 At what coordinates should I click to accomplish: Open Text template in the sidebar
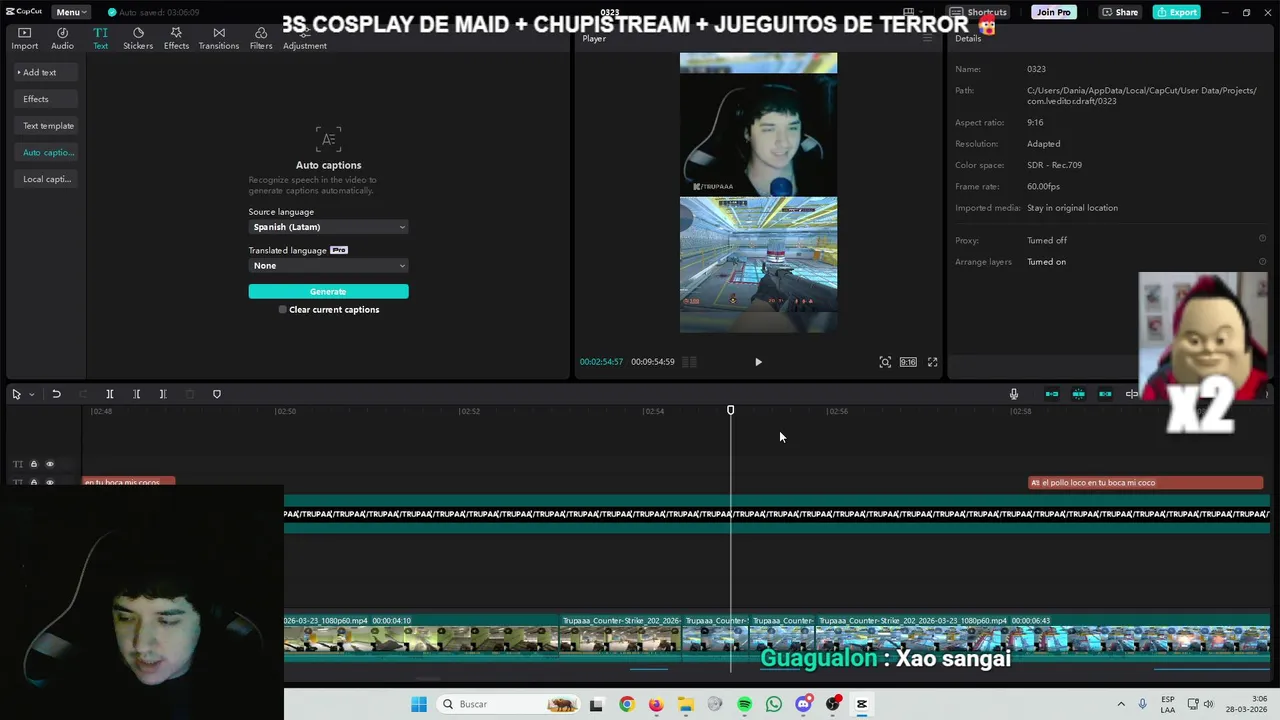pyautogui.click(x=45, y=126)
